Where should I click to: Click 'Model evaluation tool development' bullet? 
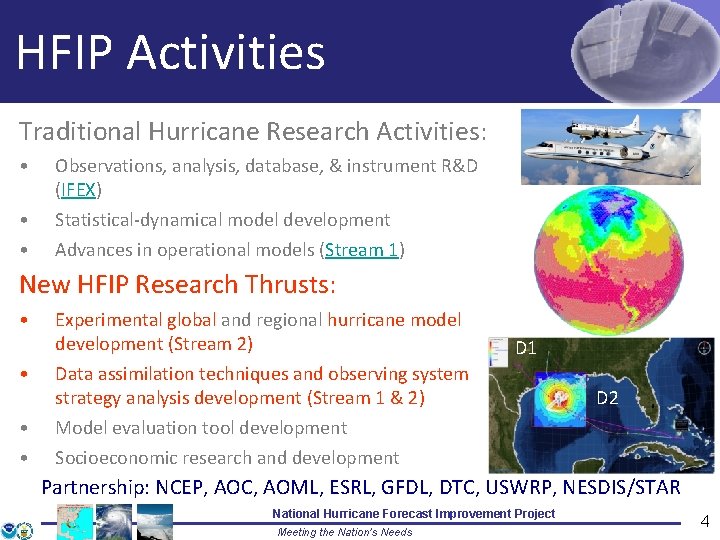click(x=201, y=428)
